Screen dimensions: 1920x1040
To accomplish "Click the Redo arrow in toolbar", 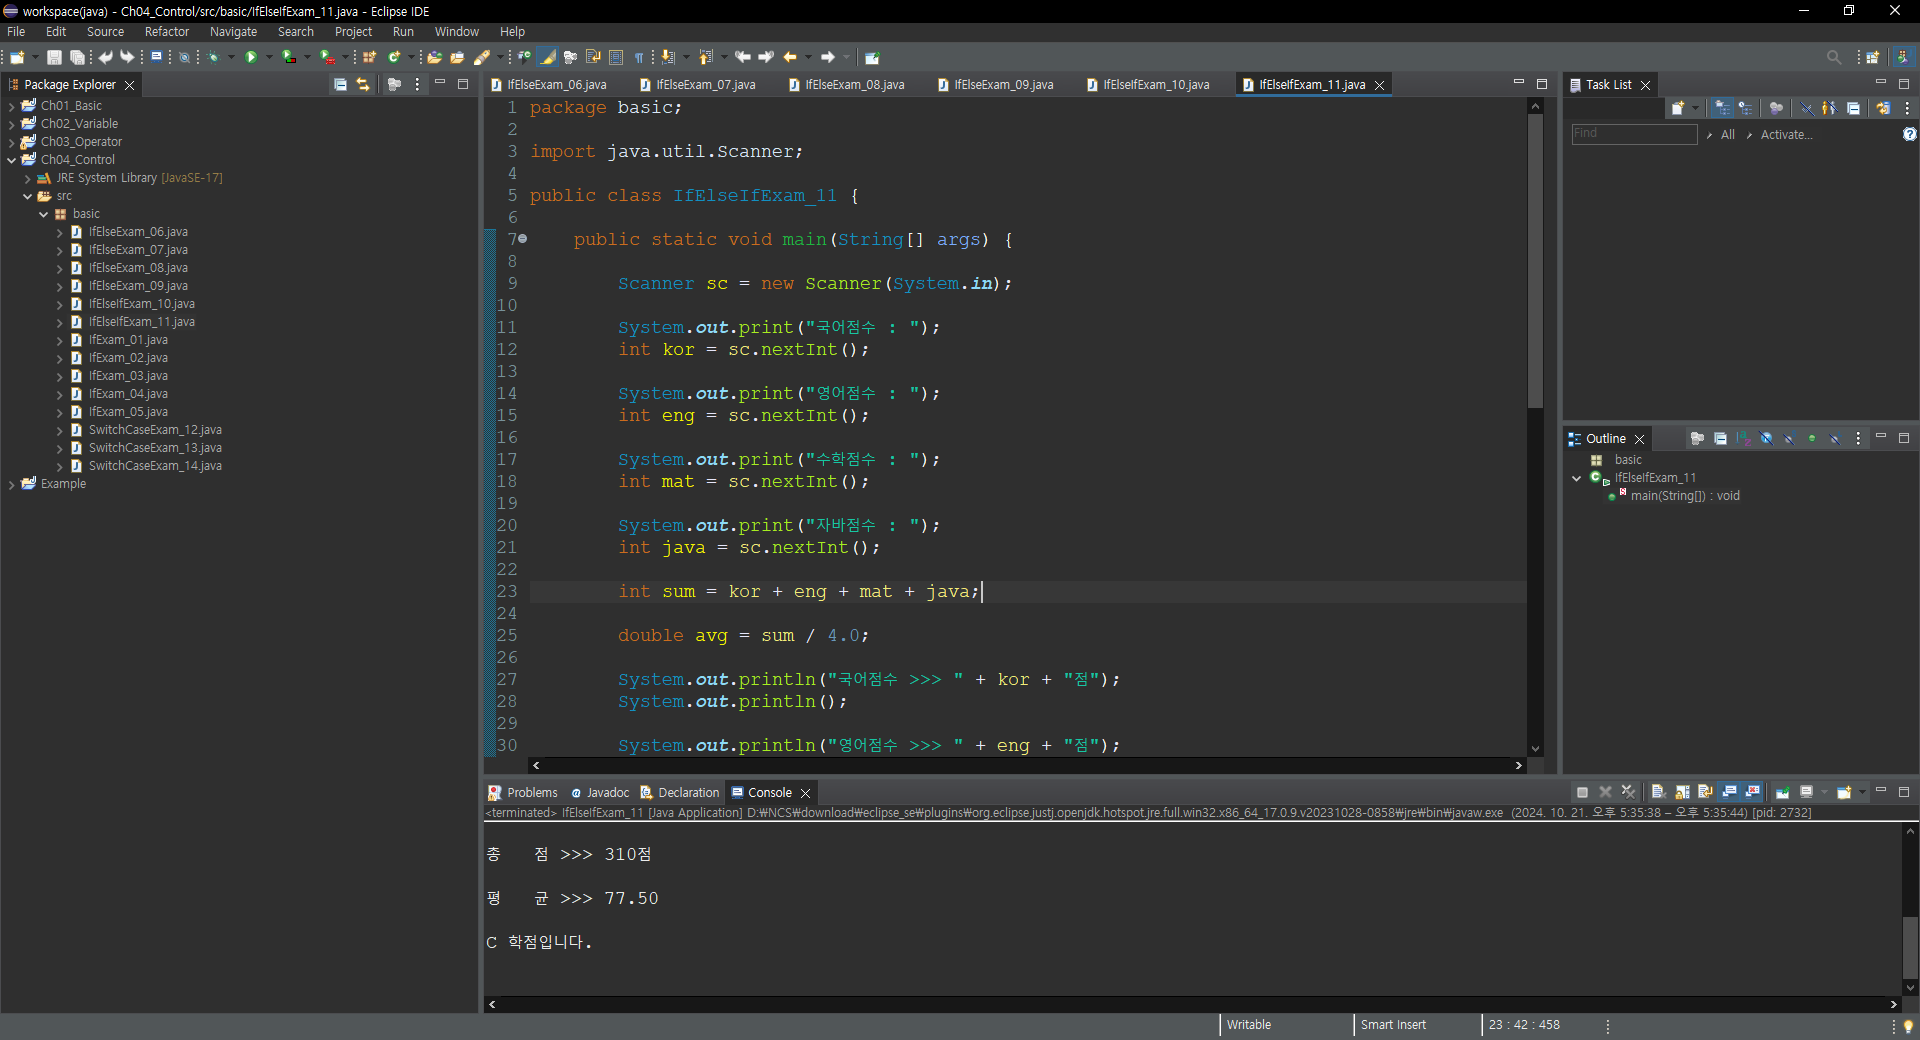I will point(127,57).
